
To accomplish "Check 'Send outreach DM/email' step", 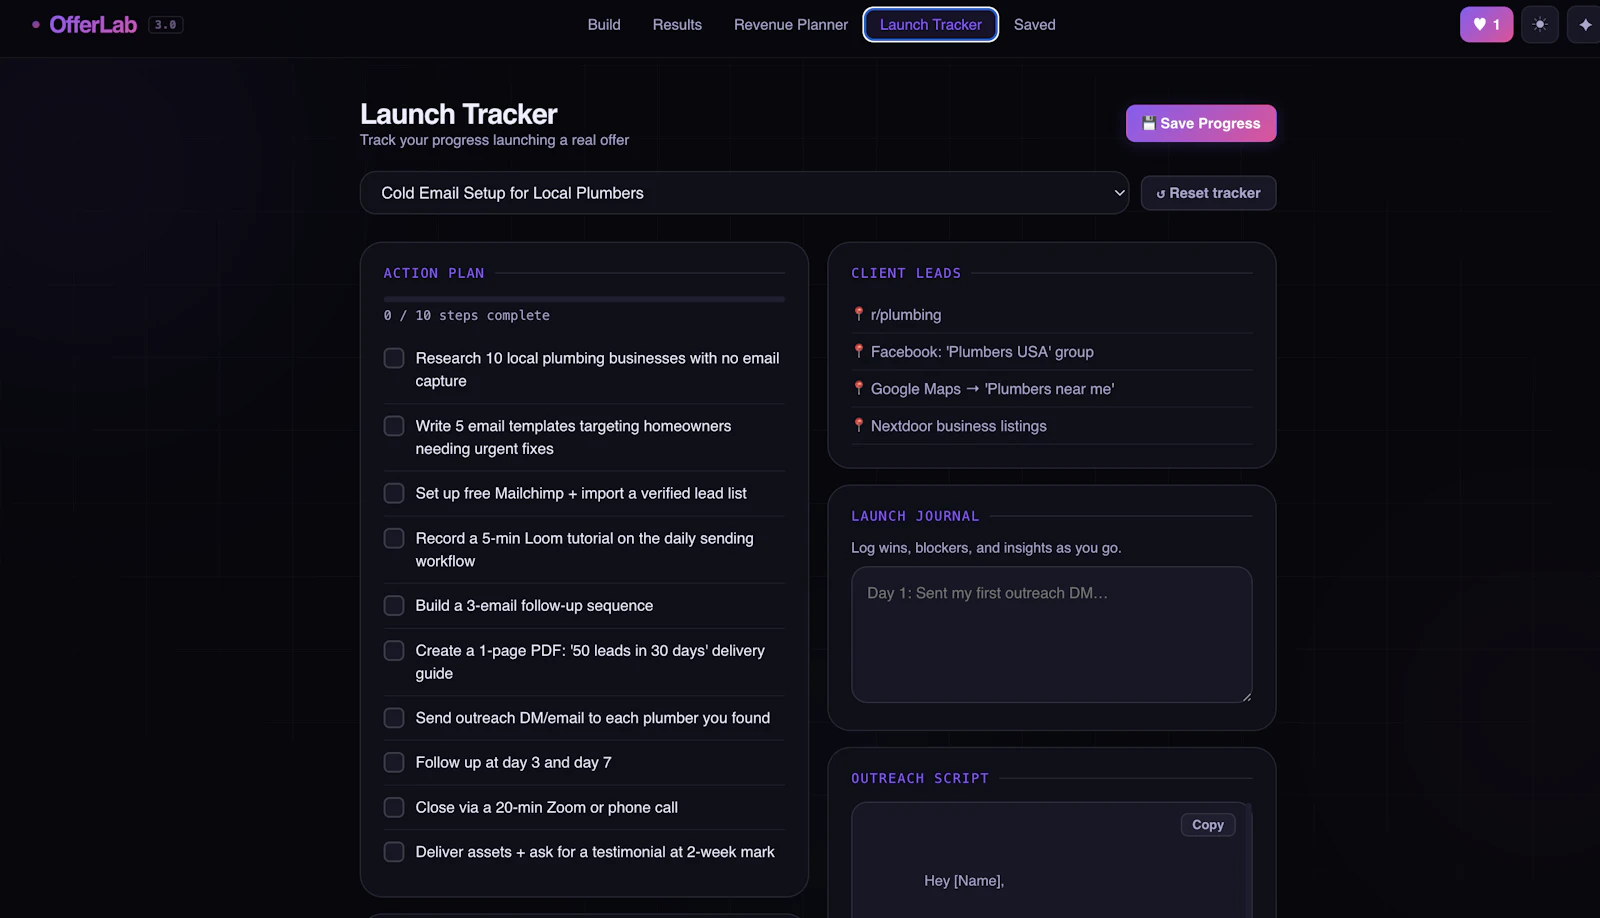I will point(394,718).
